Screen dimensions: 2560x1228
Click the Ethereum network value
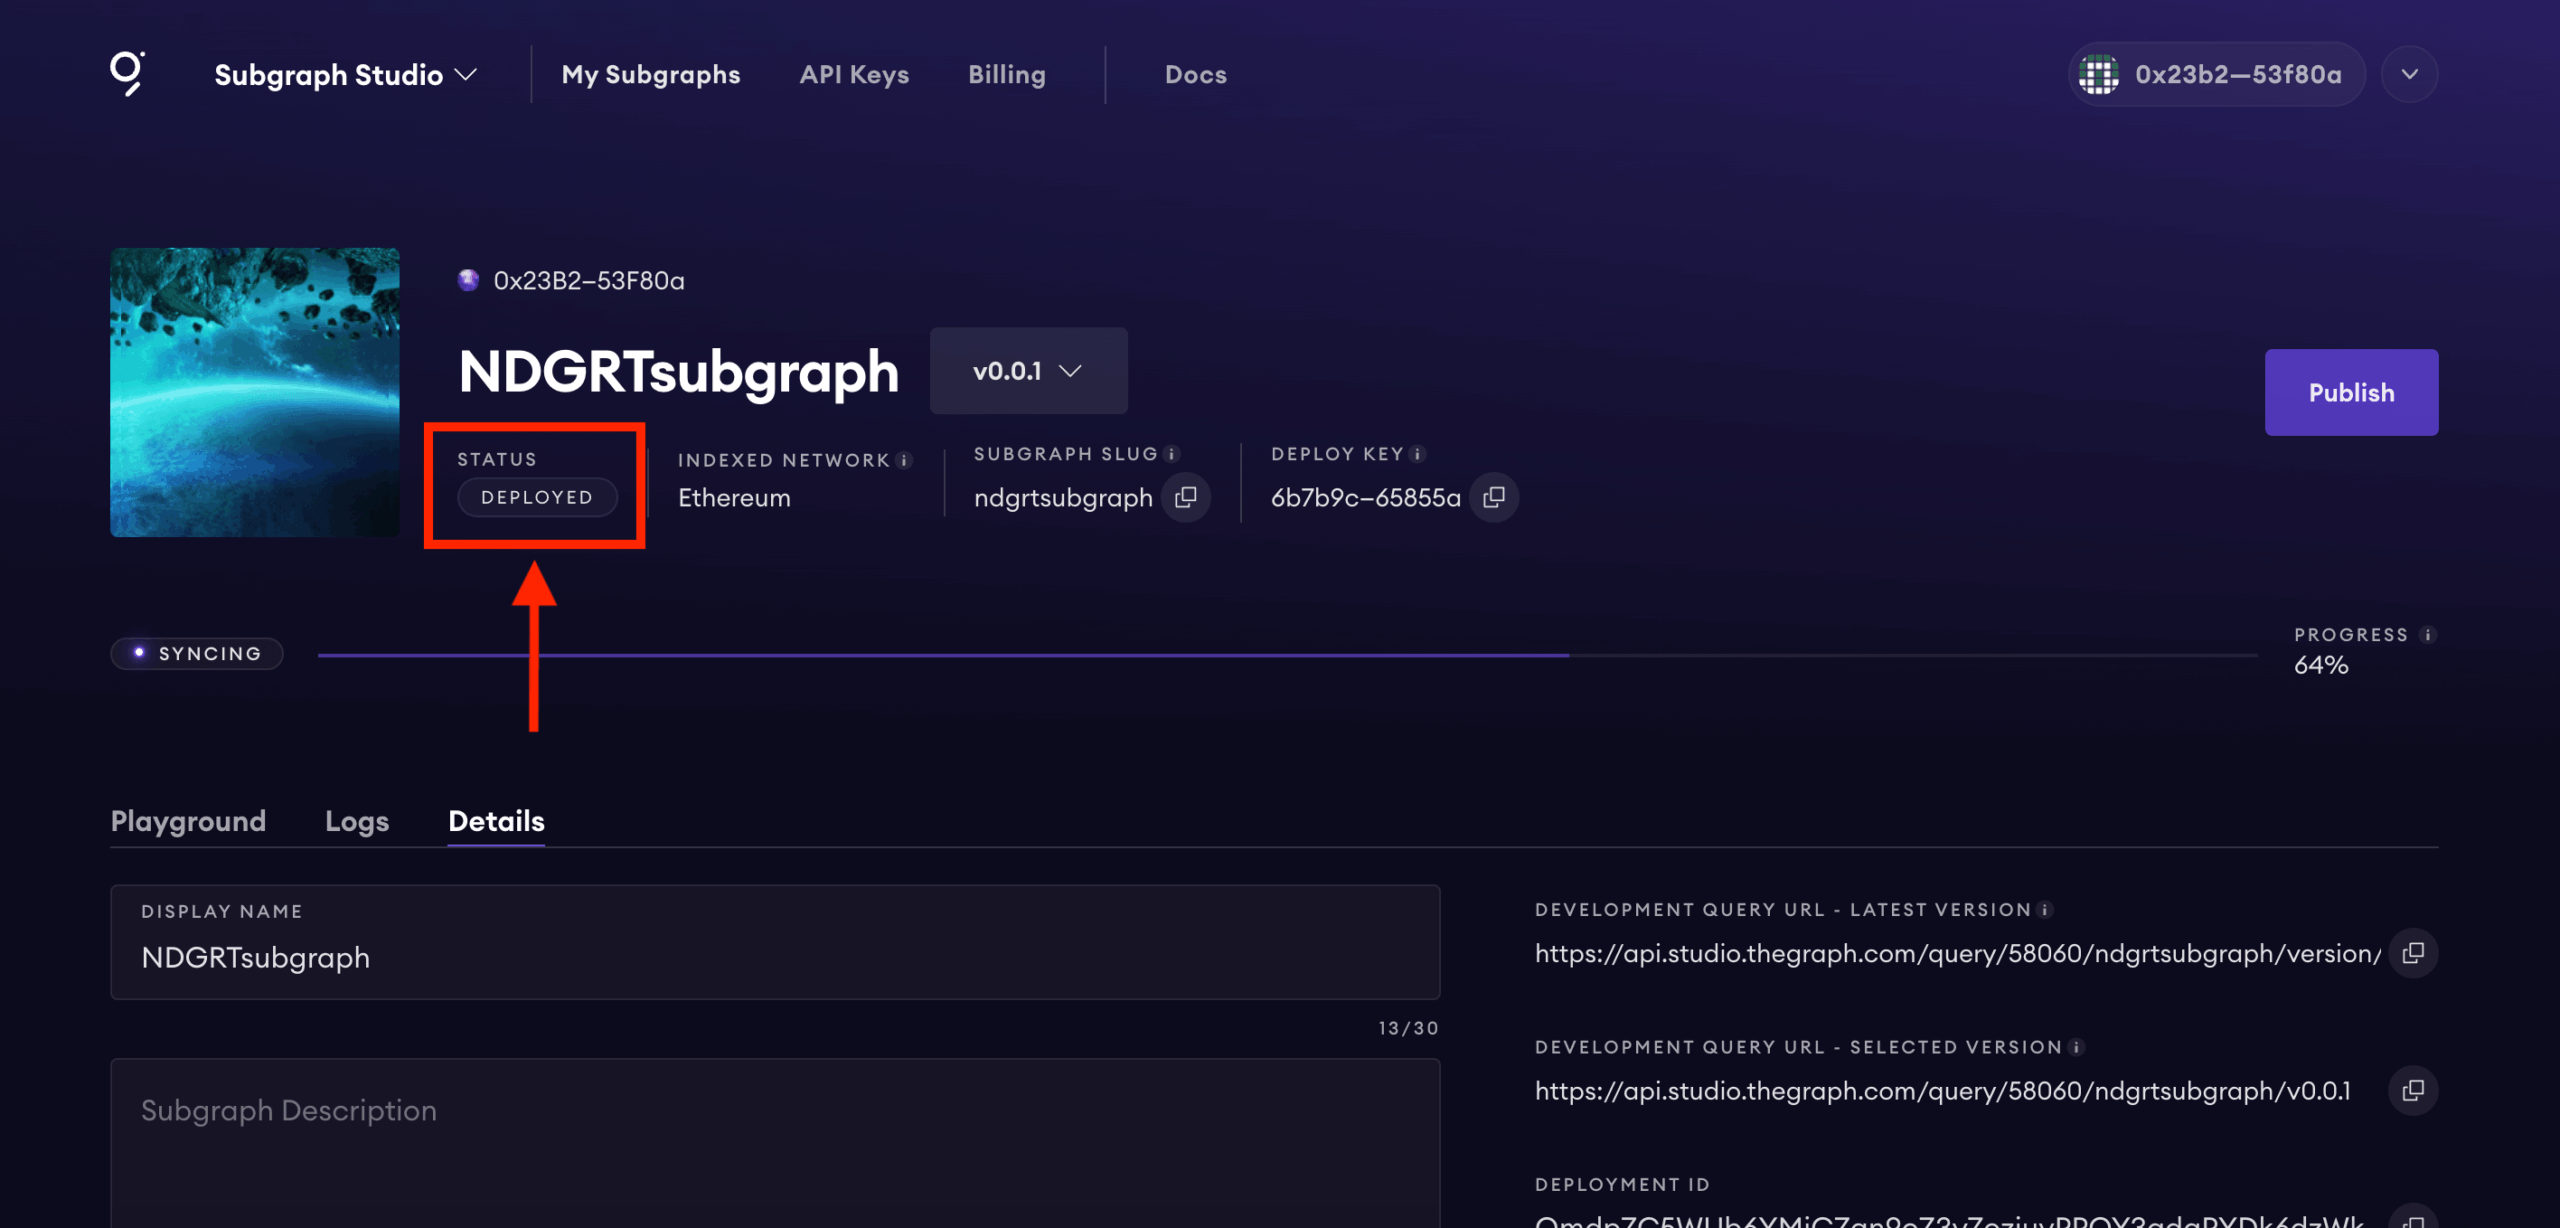click(734, 498)
